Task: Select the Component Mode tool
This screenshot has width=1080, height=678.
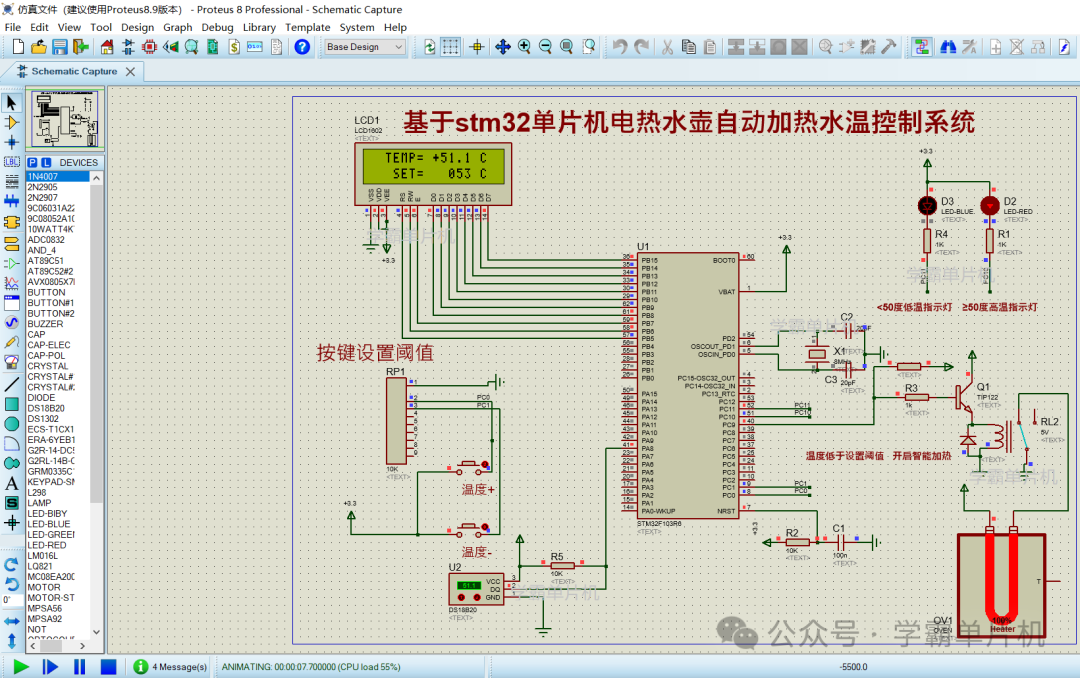Action: point(12,123)
